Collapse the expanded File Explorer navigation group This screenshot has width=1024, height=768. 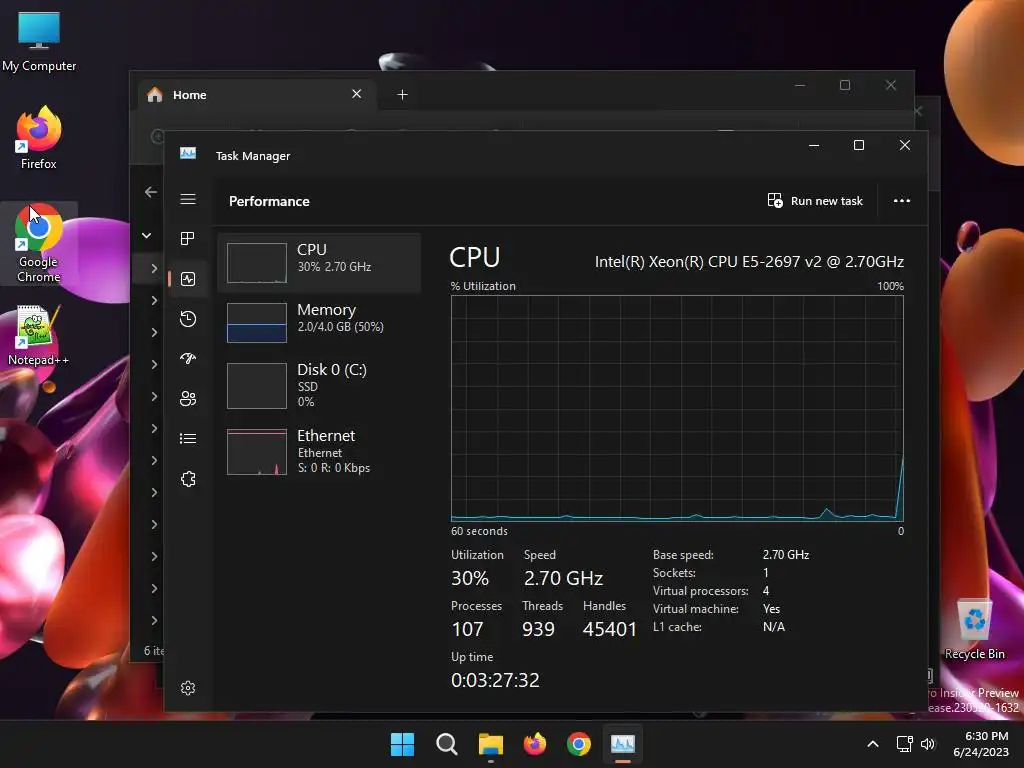(147, 236)
